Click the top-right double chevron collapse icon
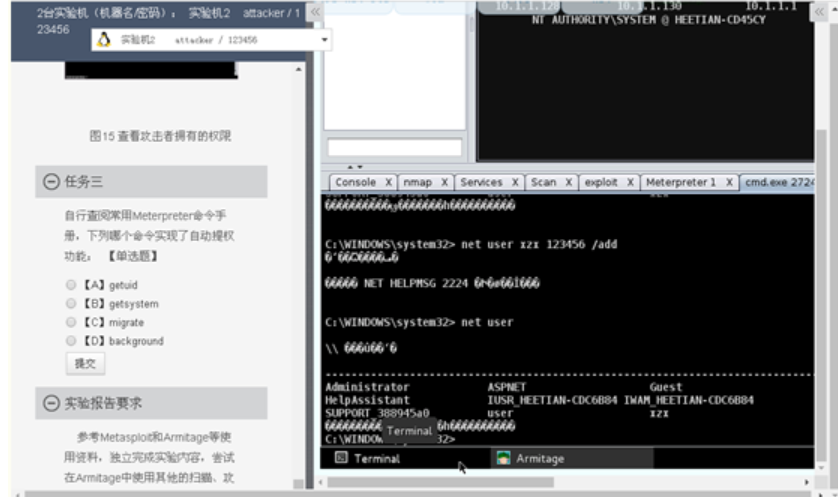Screen dimensions: 838x497 (819, 12)
